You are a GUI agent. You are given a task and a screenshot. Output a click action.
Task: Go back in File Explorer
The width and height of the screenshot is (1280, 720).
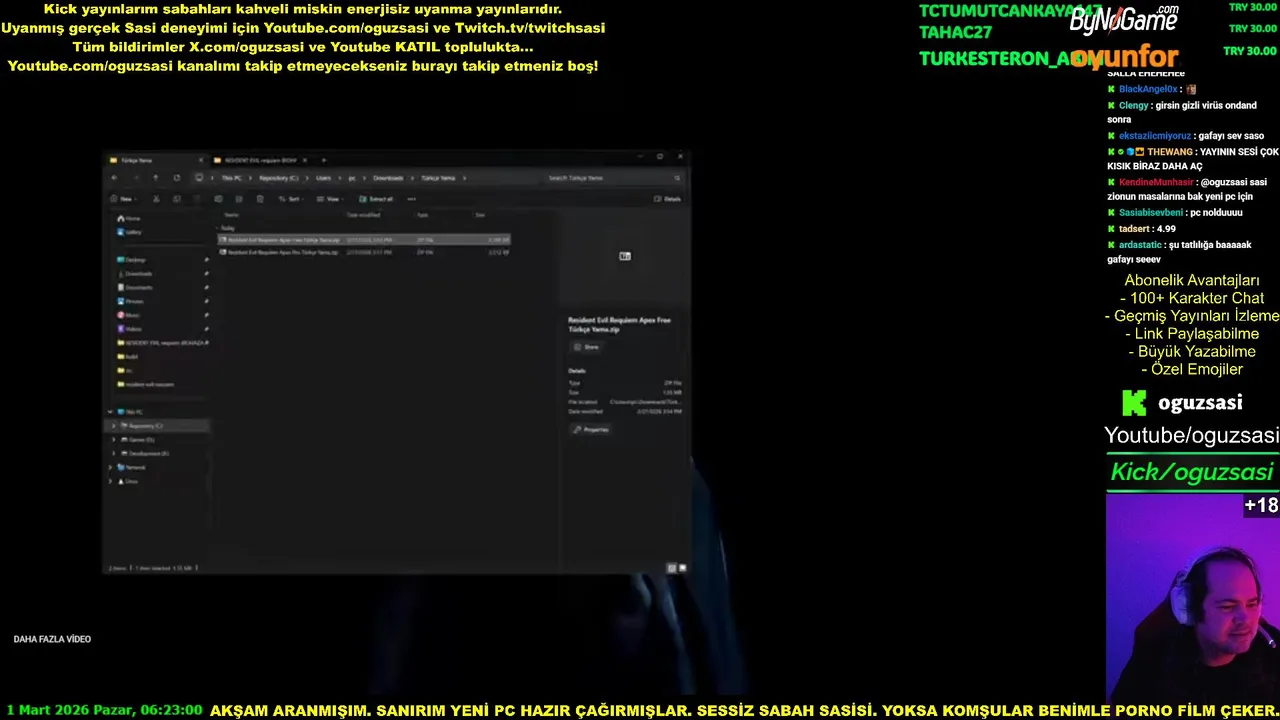(x=114, y=178)
